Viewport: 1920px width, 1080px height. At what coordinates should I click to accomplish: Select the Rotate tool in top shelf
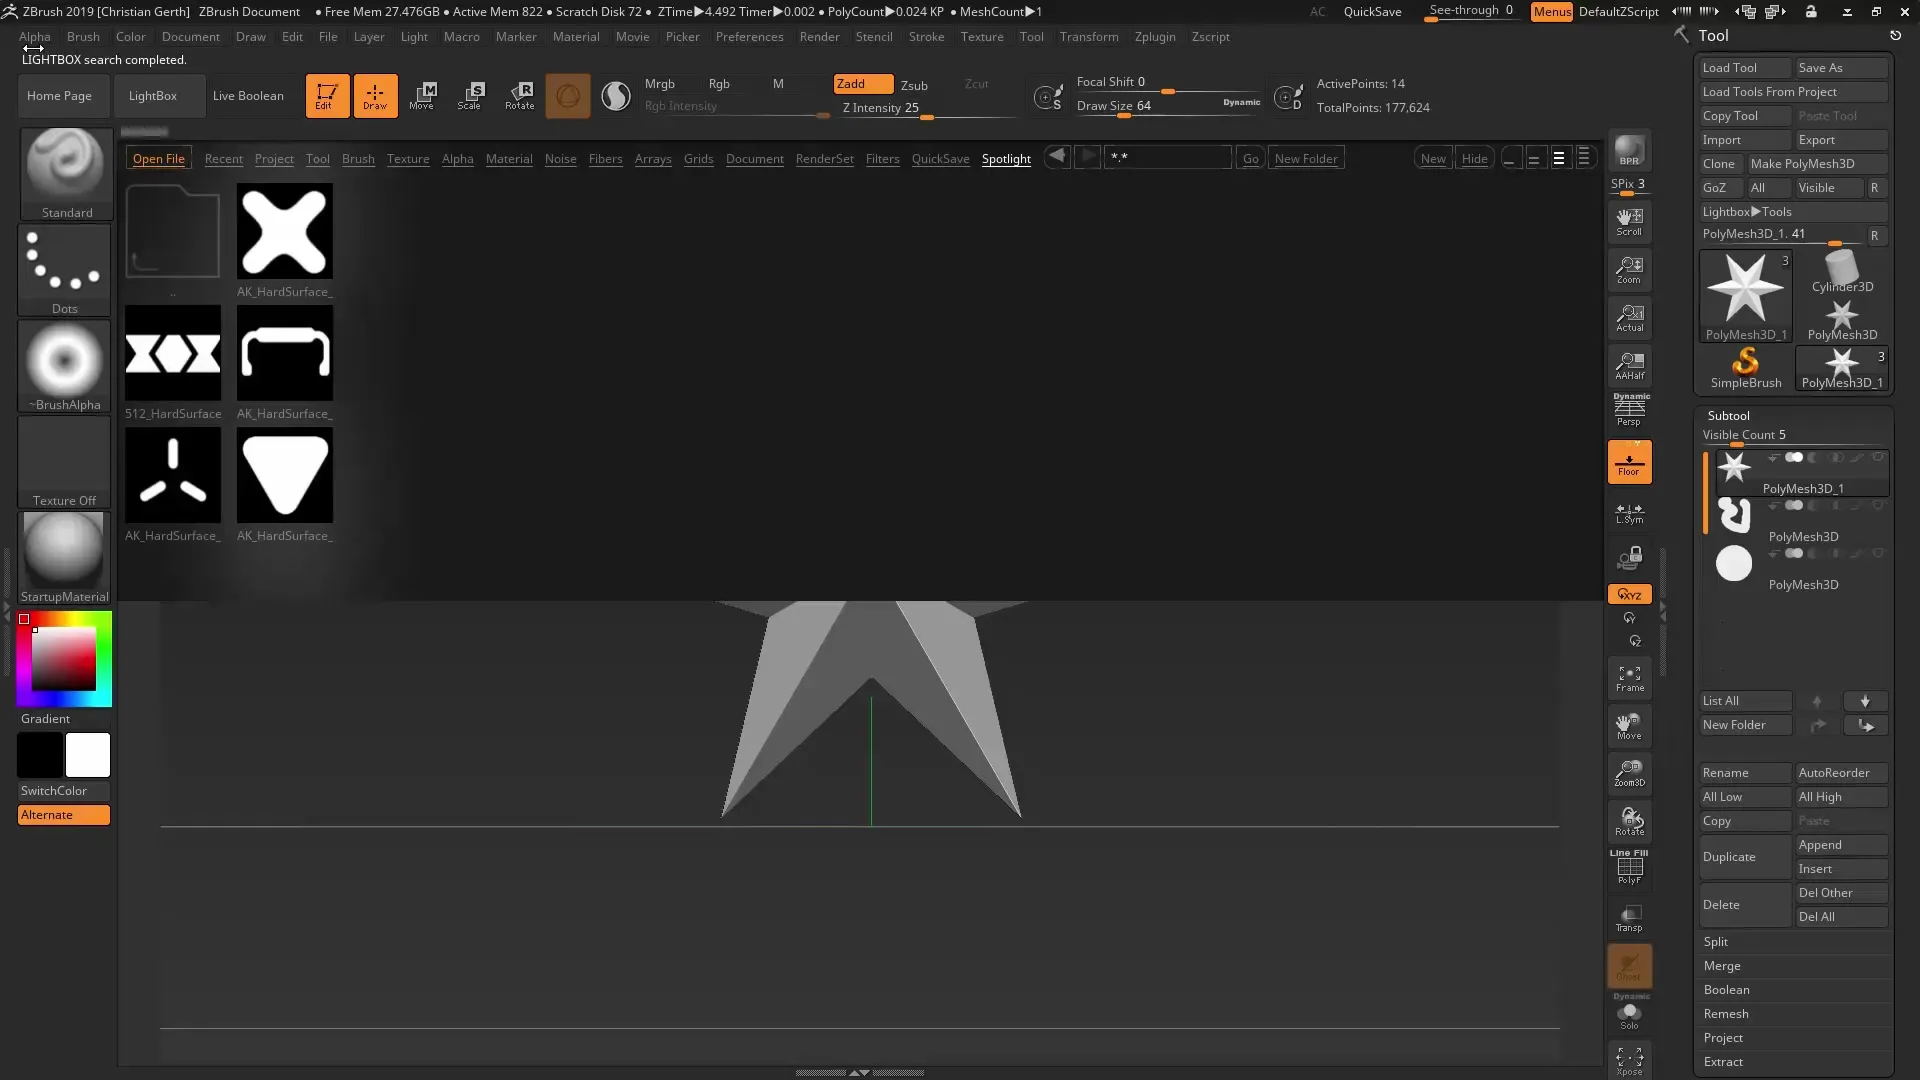click(x=519, y=96)
